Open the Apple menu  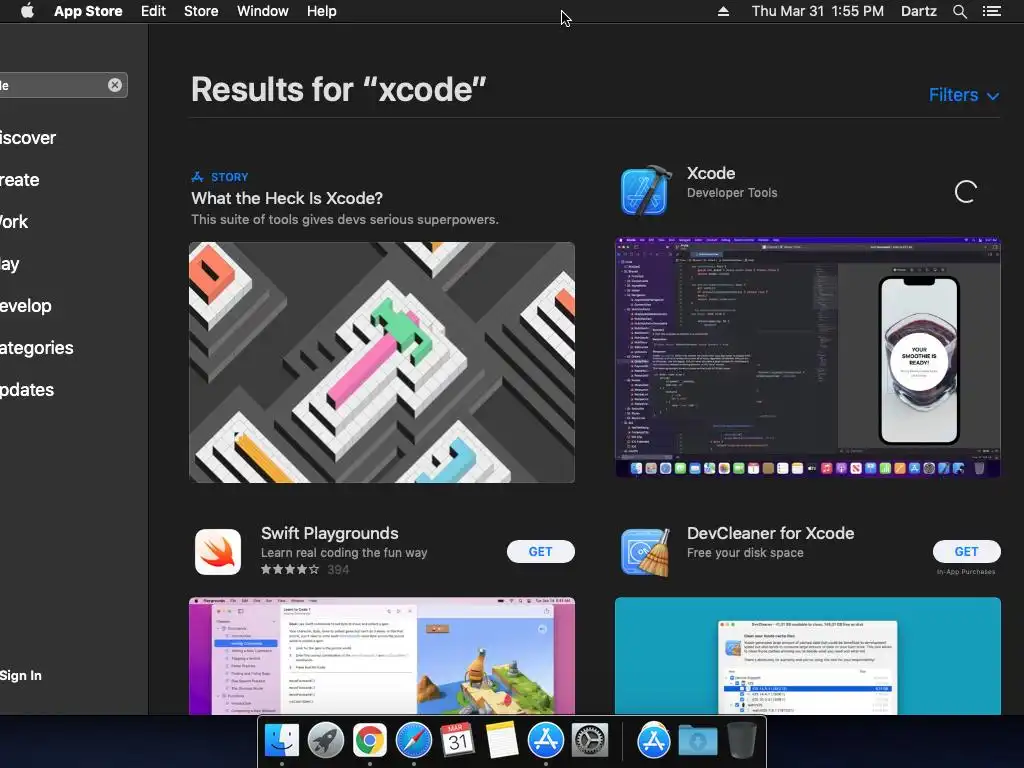pyautogui.click(x=27, y=11)
